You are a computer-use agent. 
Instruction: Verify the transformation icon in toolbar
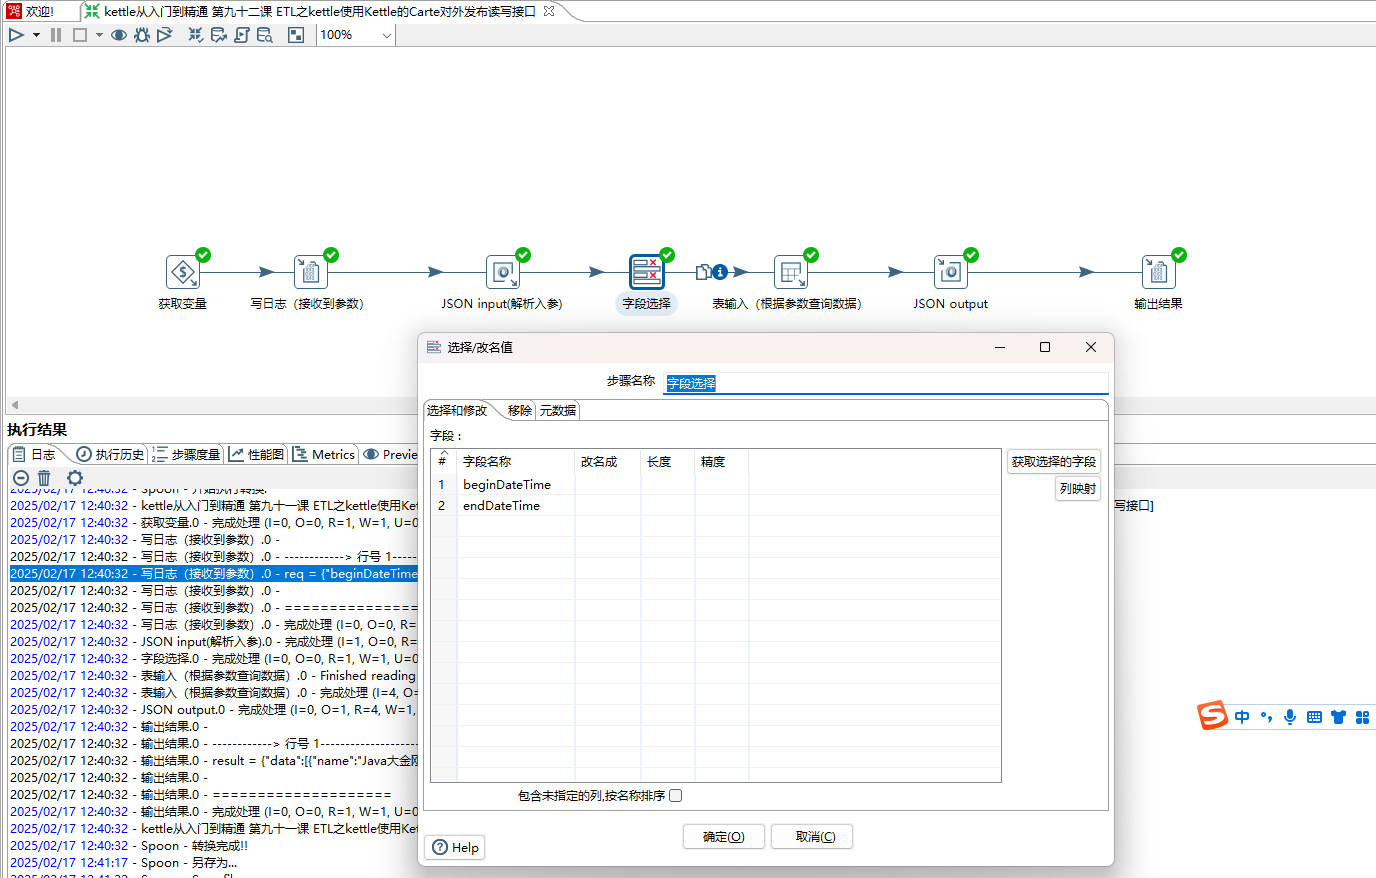(x=196, y=35)
